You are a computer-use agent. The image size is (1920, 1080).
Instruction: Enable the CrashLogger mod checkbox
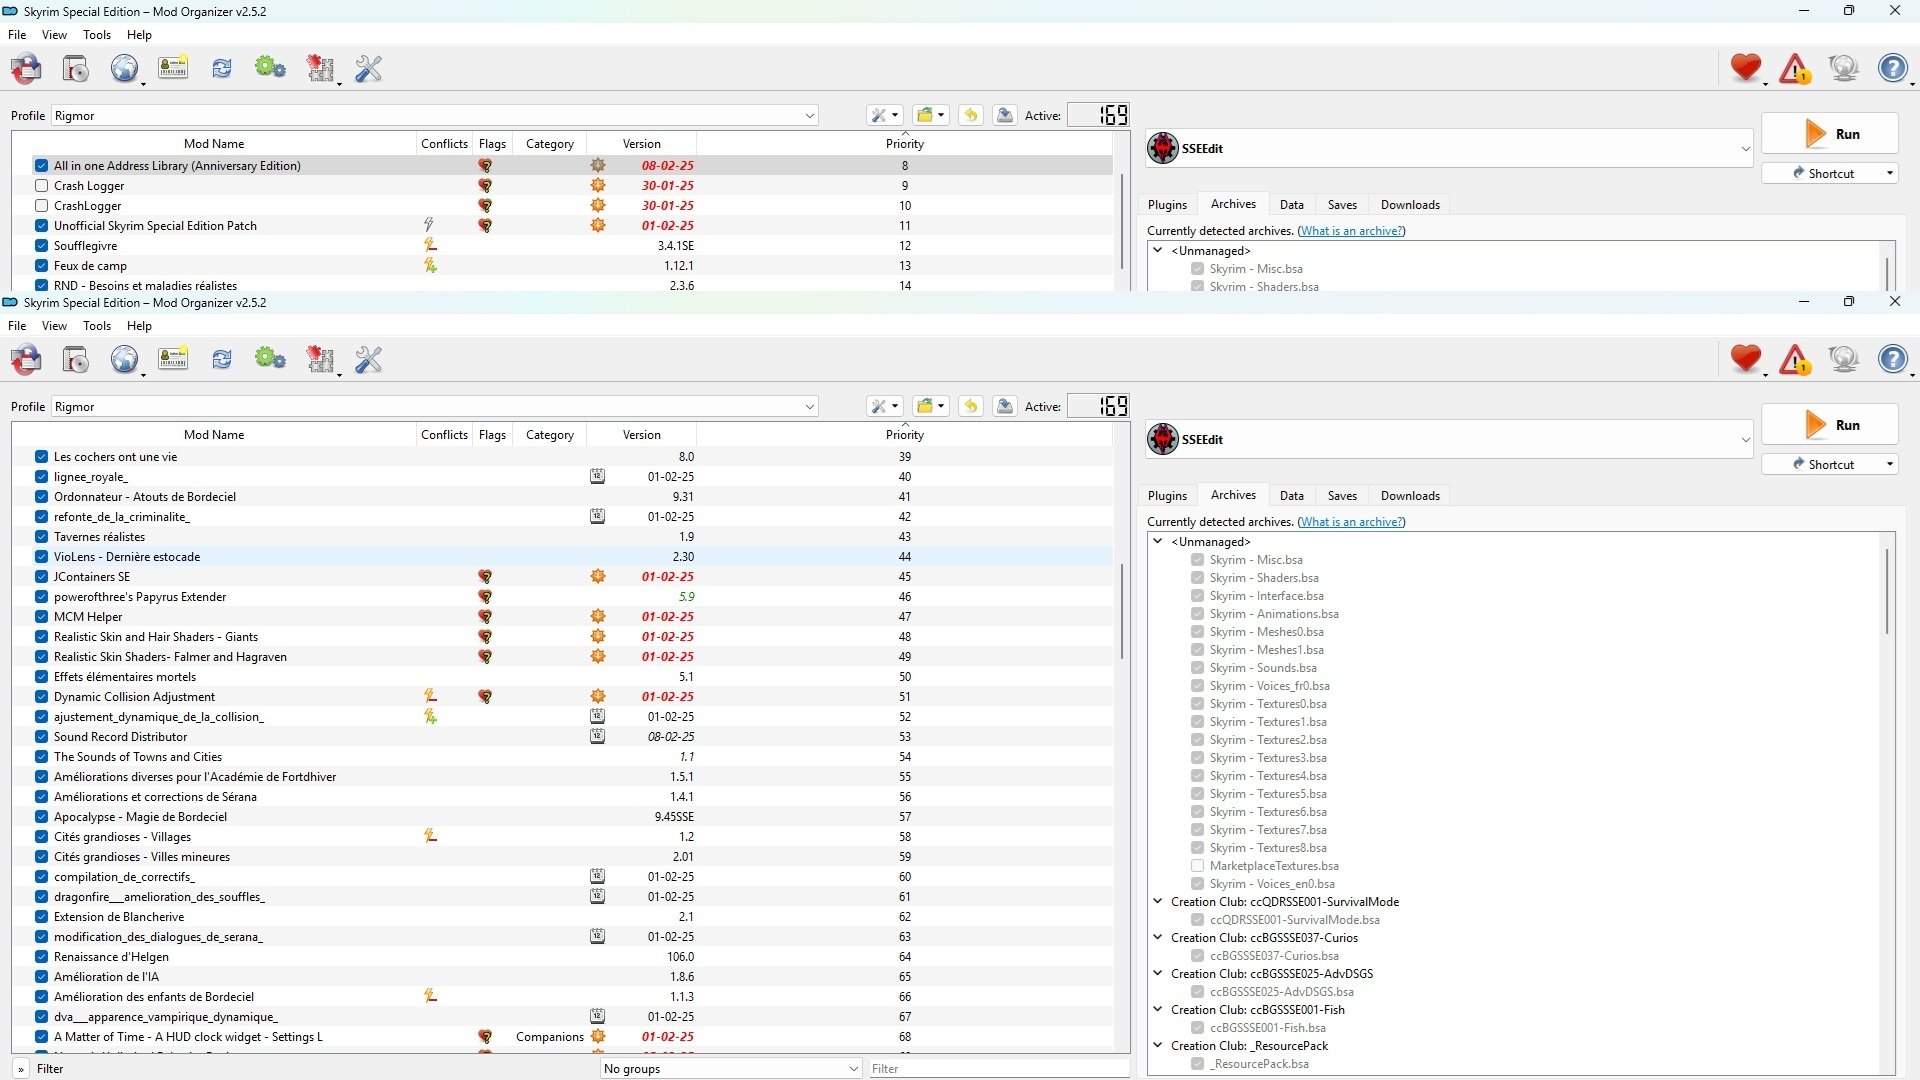[41, 206]
